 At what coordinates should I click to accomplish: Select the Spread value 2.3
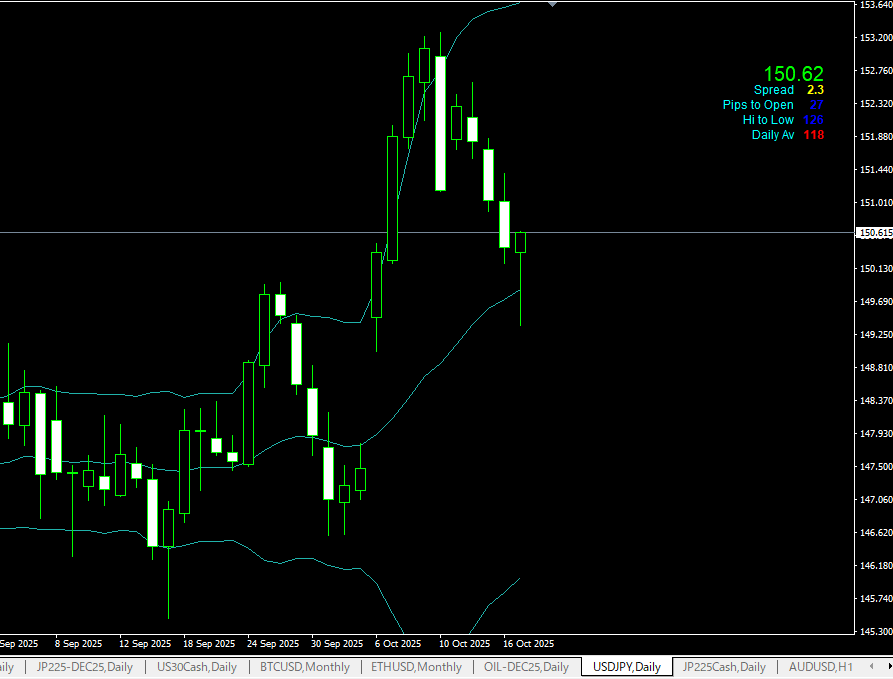point(815,90)
